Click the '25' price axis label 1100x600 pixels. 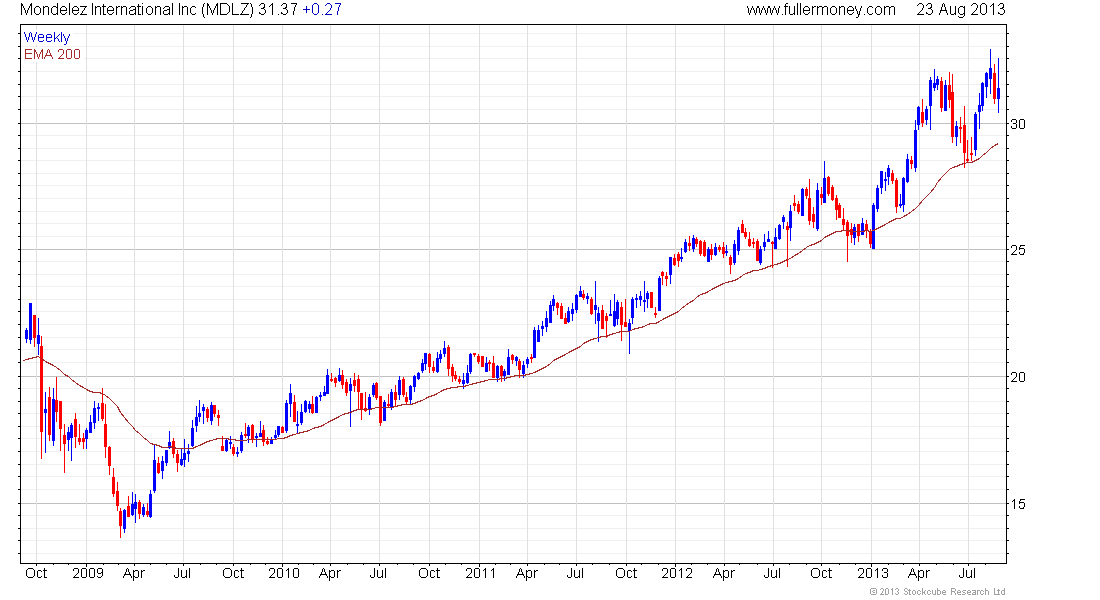click(x=1017, y=251)
